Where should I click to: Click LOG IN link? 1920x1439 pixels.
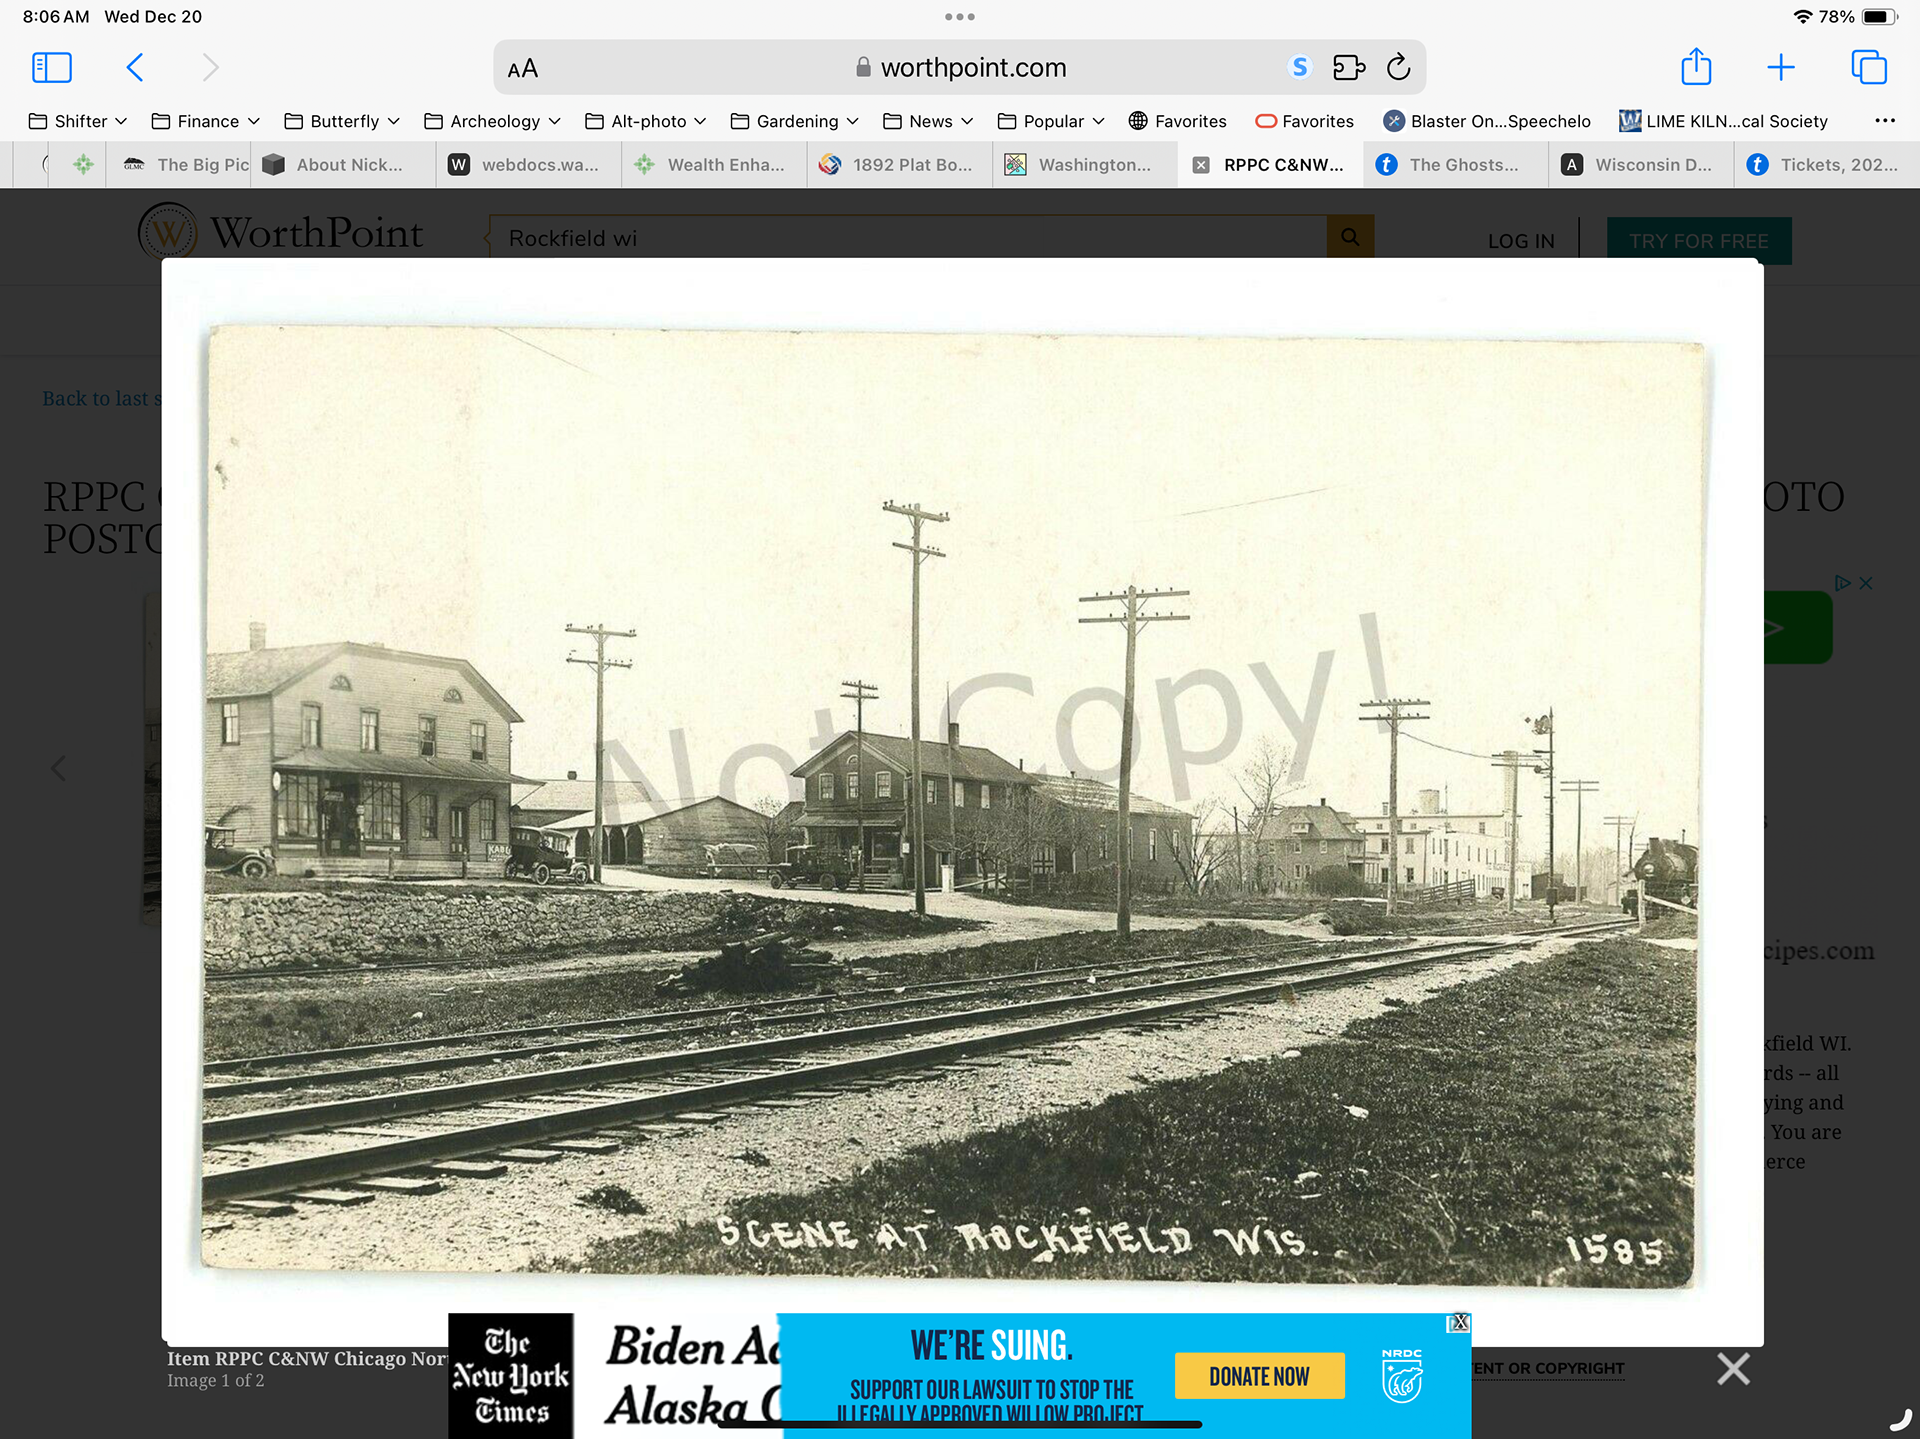1521,241
